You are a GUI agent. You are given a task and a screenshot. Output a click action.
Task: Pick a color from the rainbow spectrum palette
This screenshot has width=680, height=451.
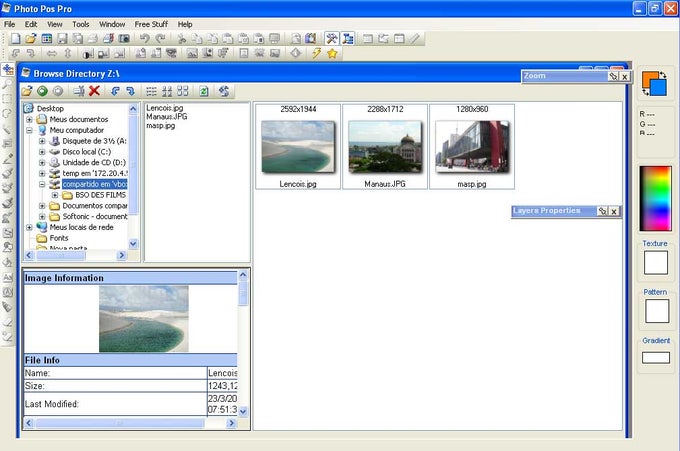click(655, 198)
